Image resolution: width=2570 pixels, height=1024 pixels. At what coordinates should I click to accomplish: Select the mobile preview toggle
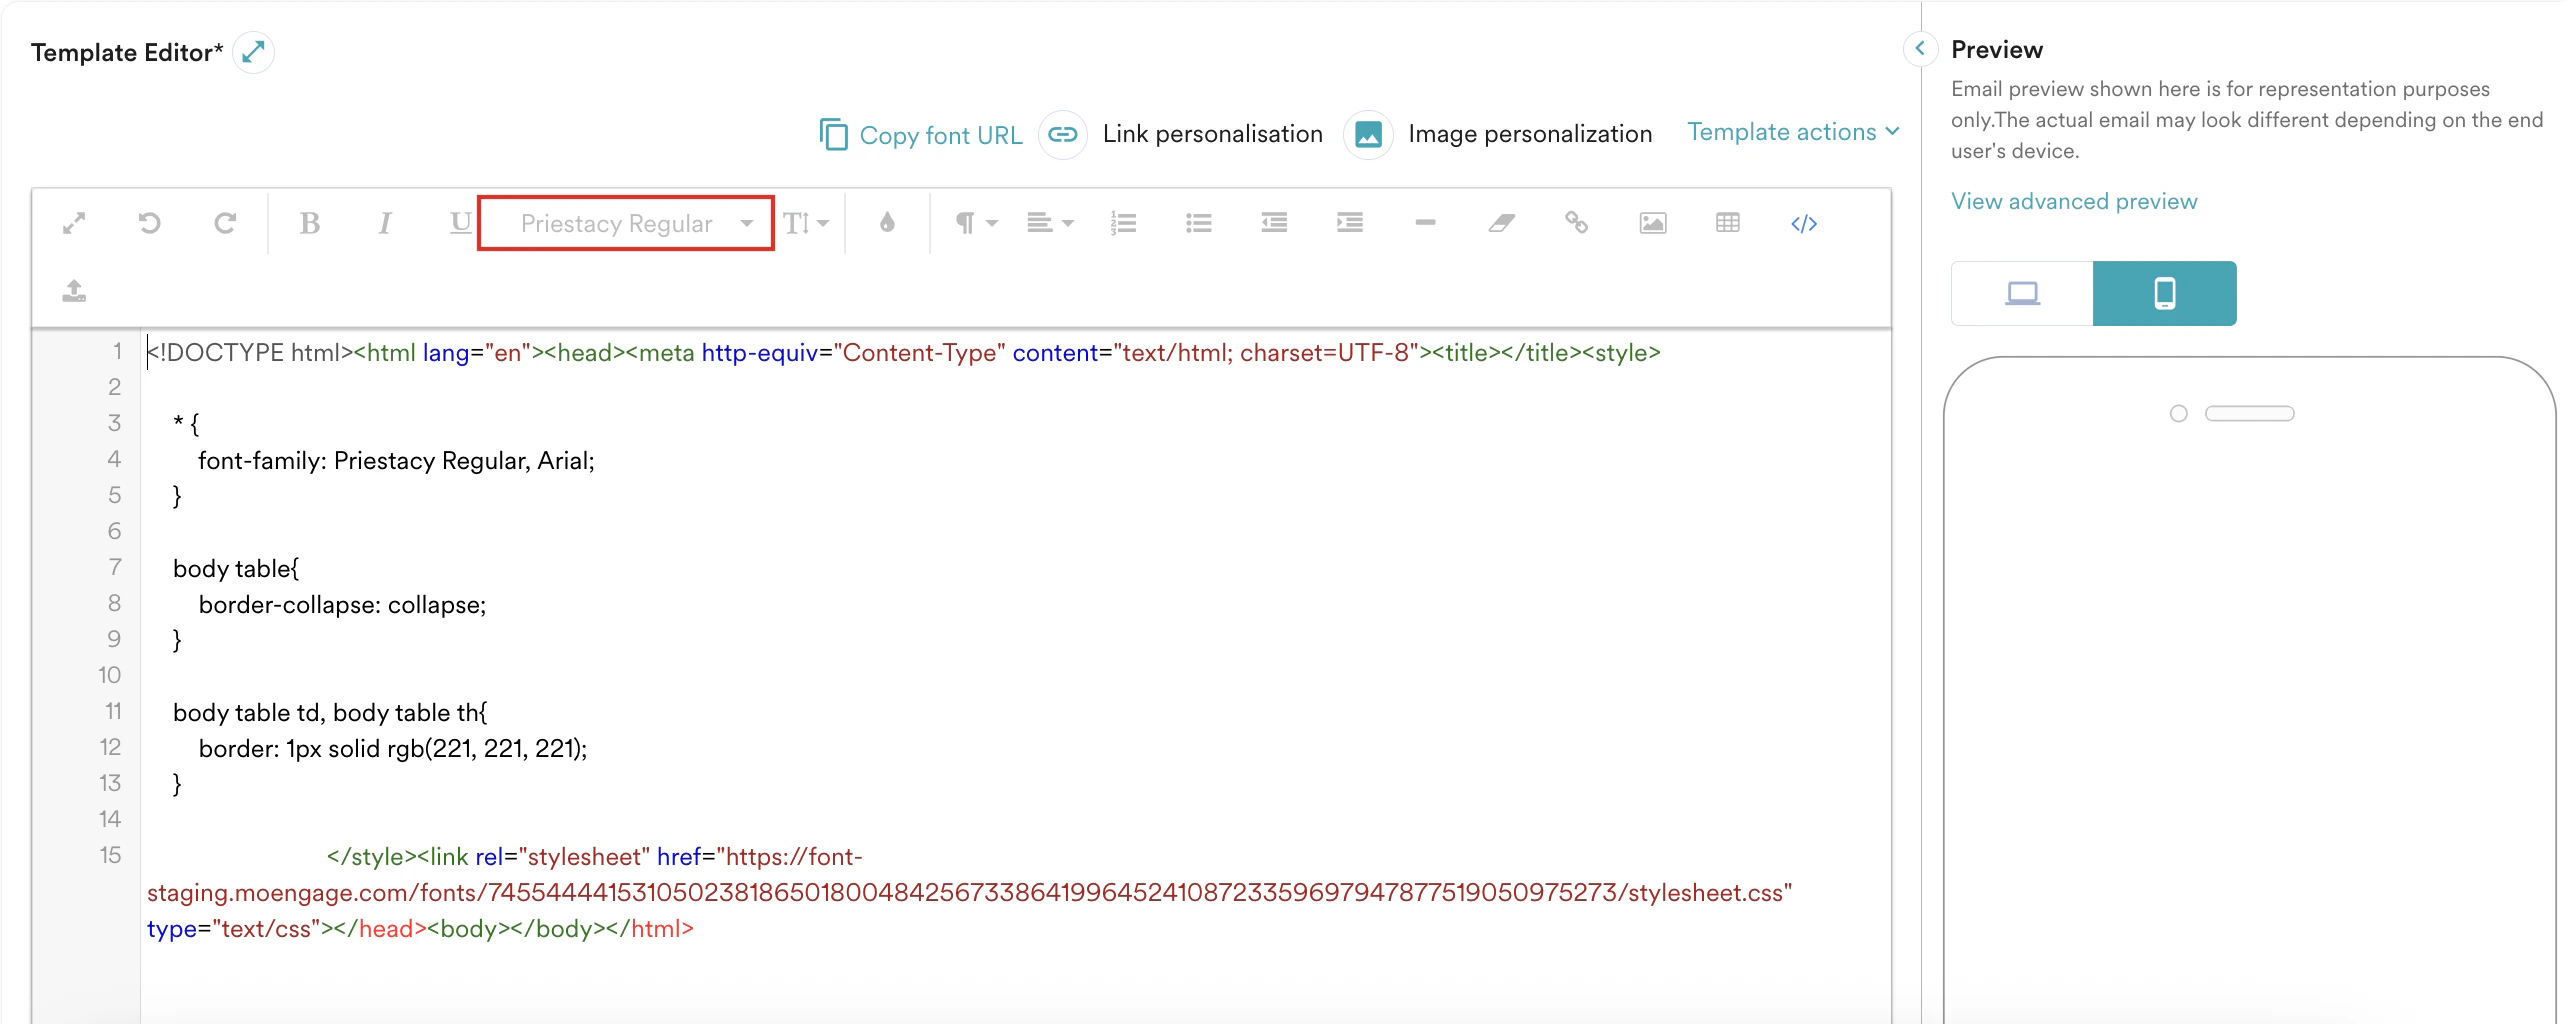2165,293
